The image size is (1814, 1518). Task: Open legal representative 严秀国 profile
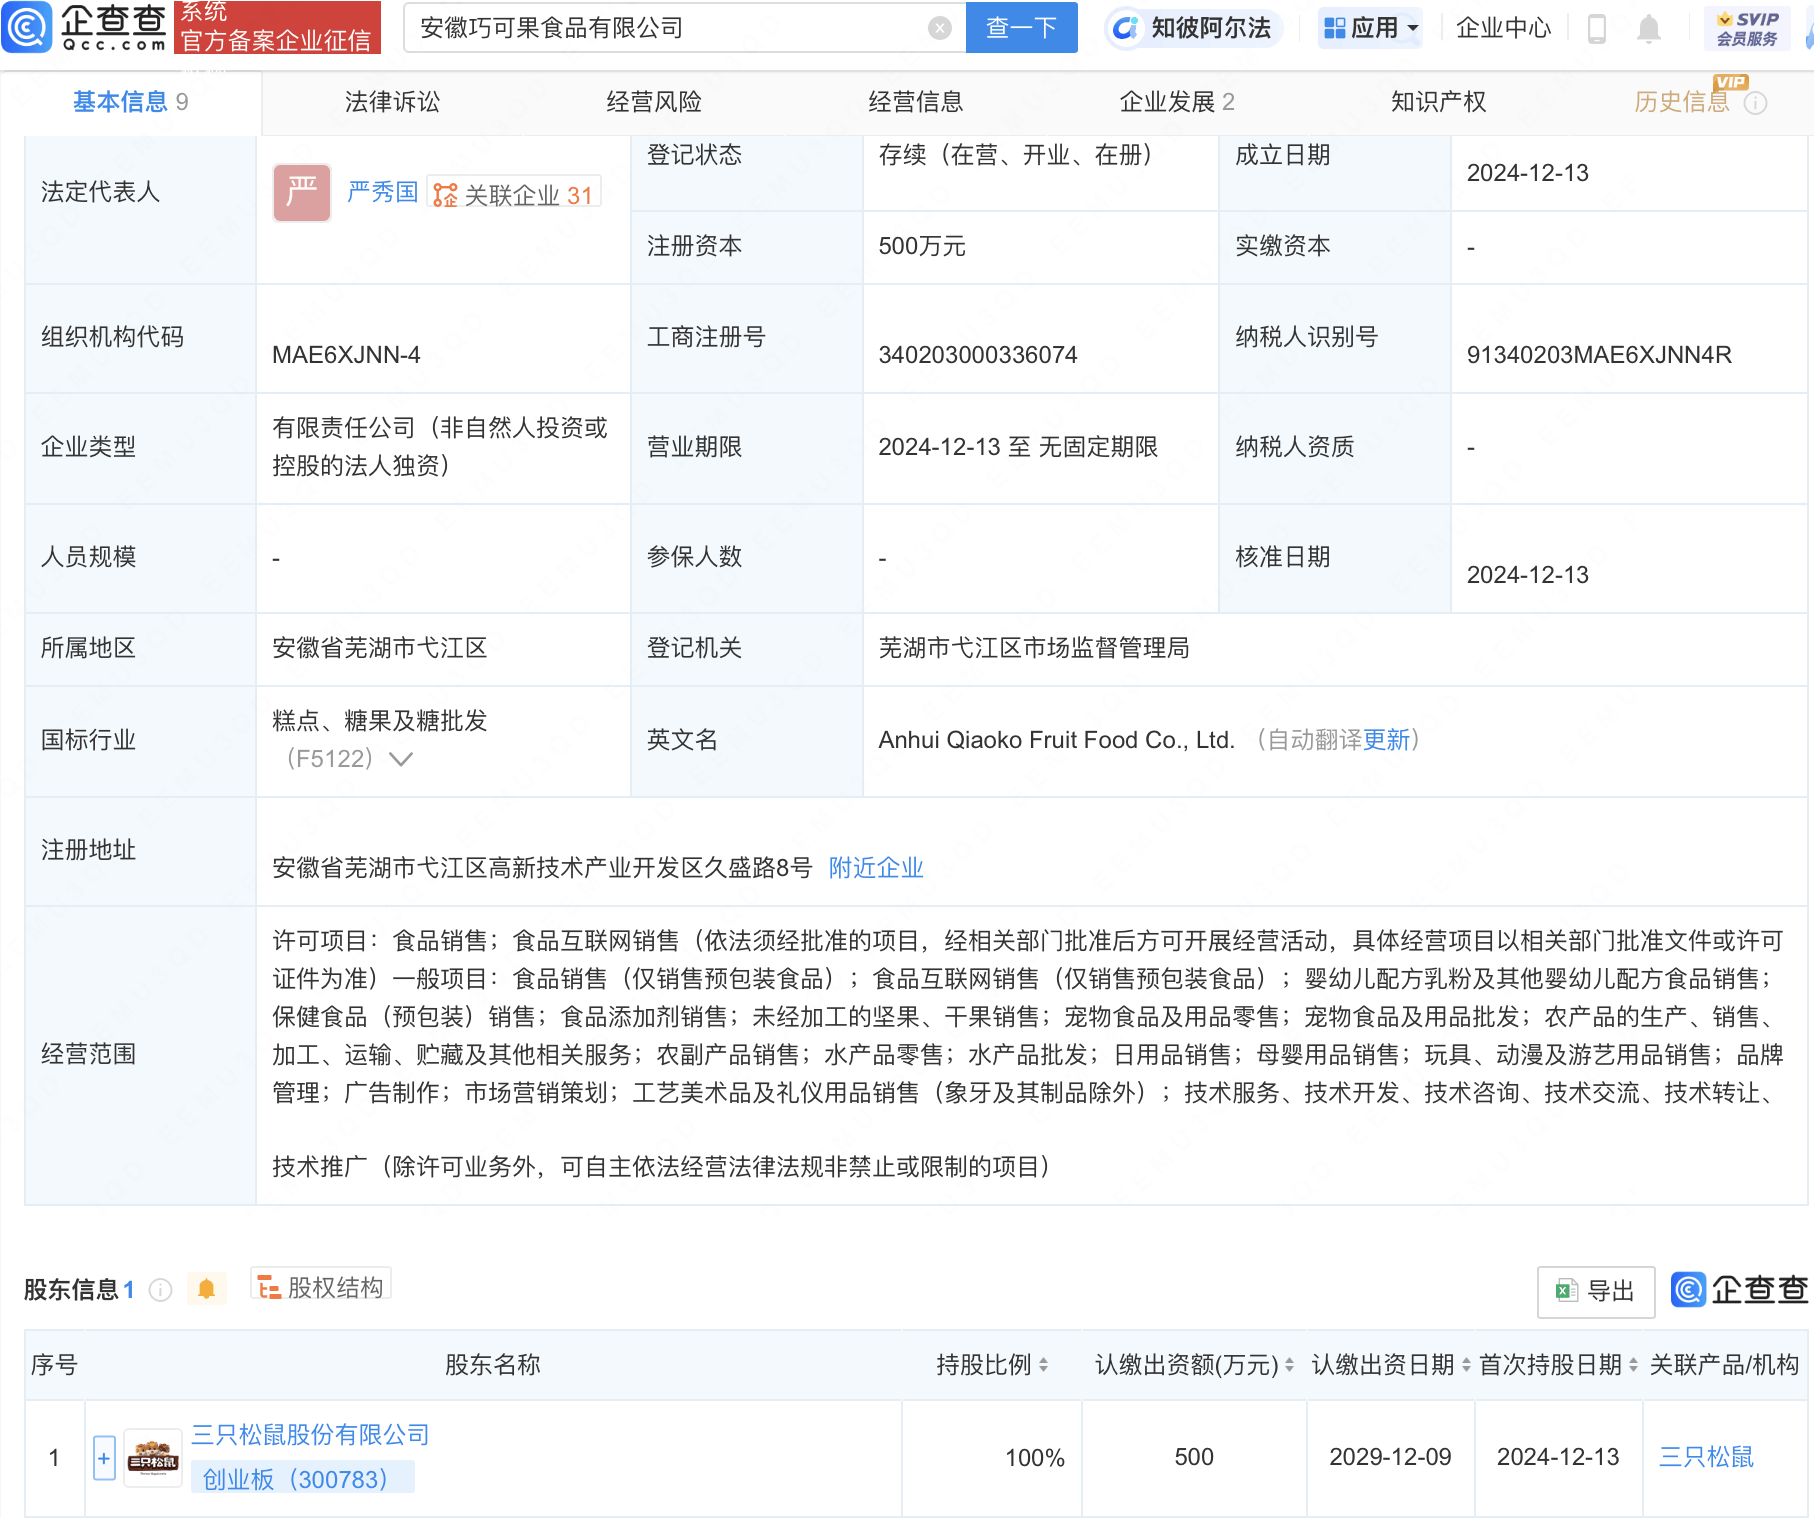(x=382, y=192)
